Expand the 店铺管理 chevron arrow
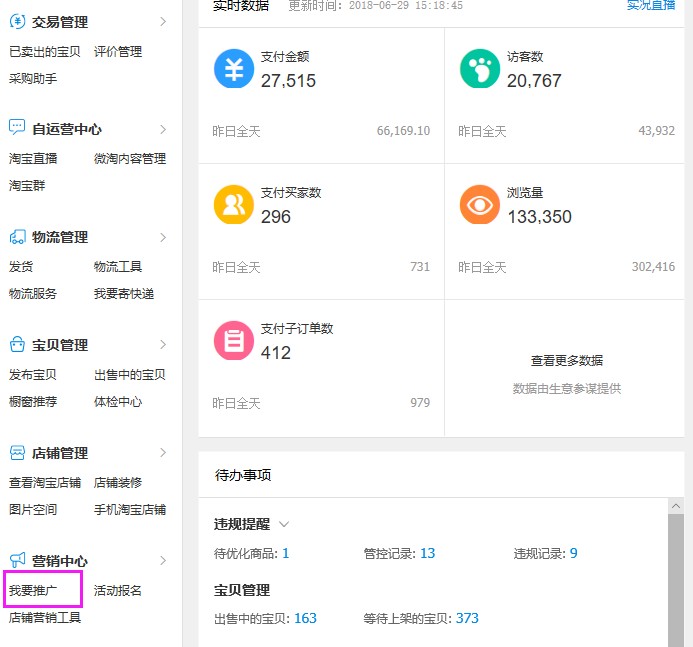Screen dimensions: 693x647 (x=163, y=453)
